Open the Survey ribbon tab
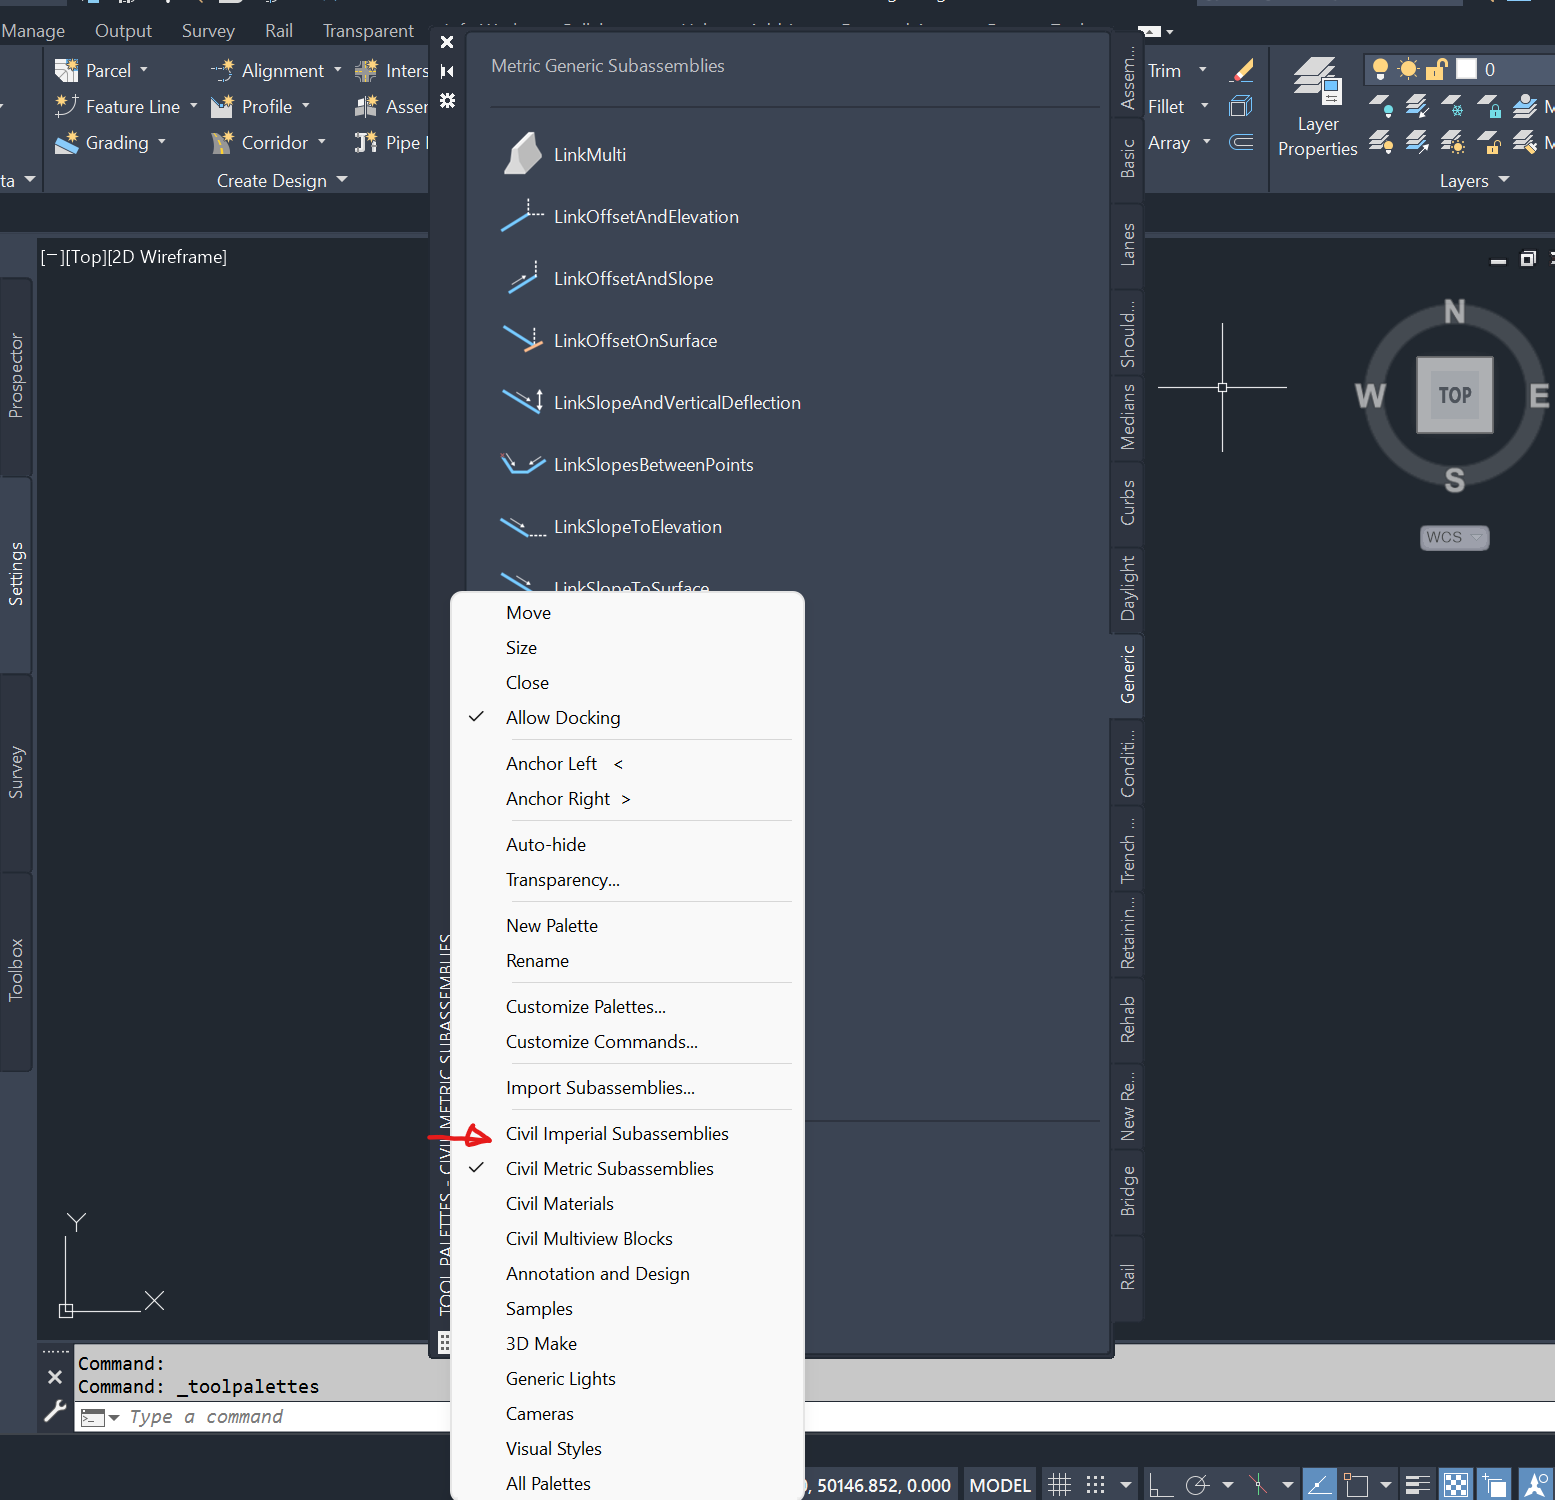This screenshot has height=1500, width=1555. point(207,30)
